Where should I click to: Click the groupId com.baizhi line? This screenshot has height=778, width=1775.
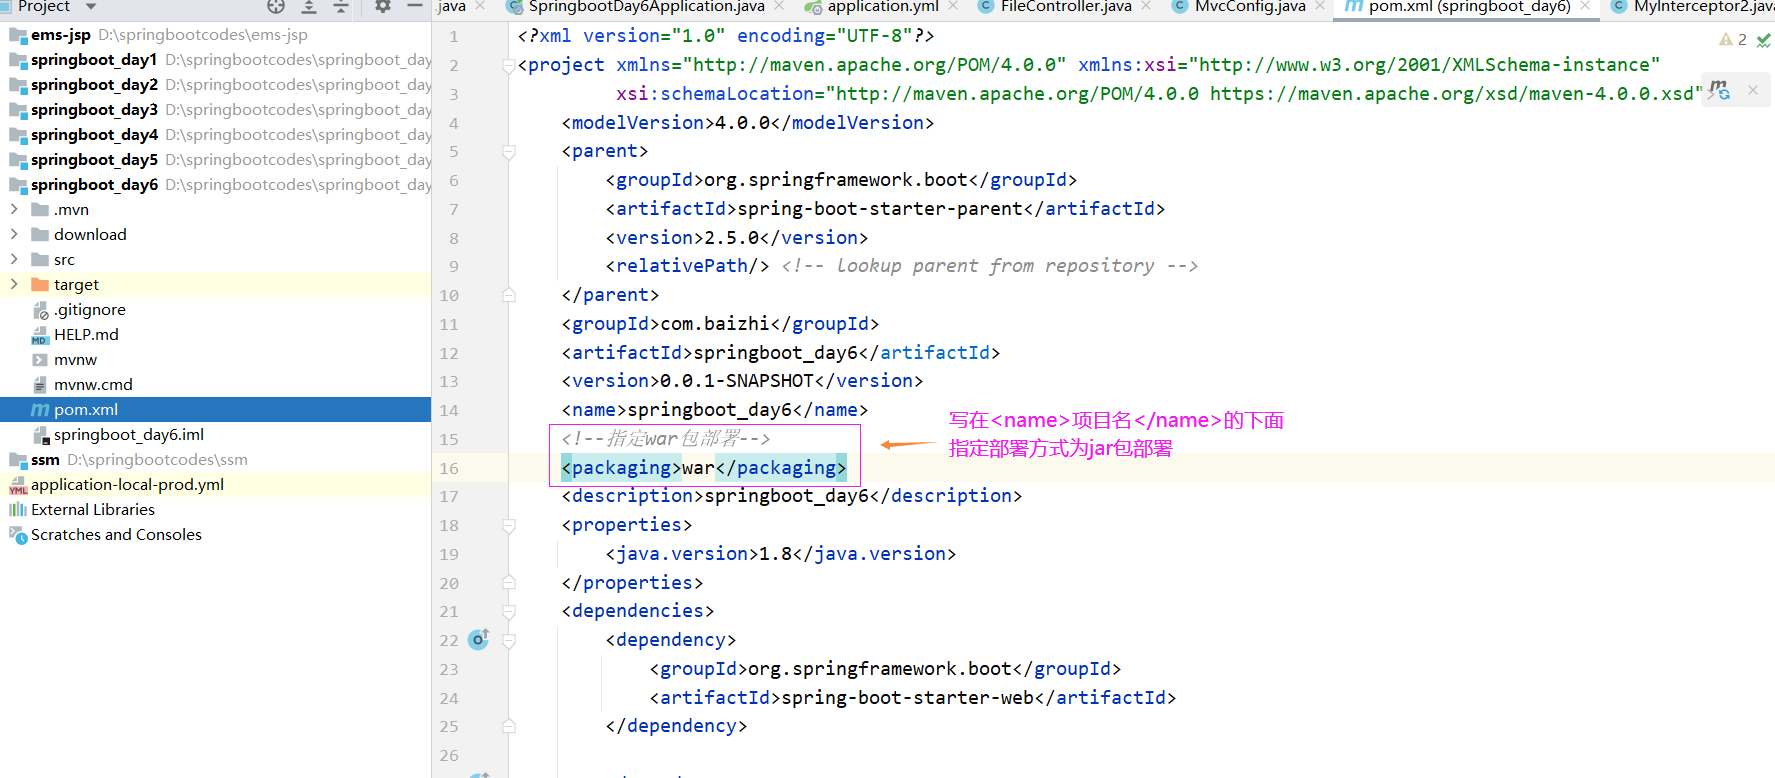pyautogui.click(x=720, y=324)
